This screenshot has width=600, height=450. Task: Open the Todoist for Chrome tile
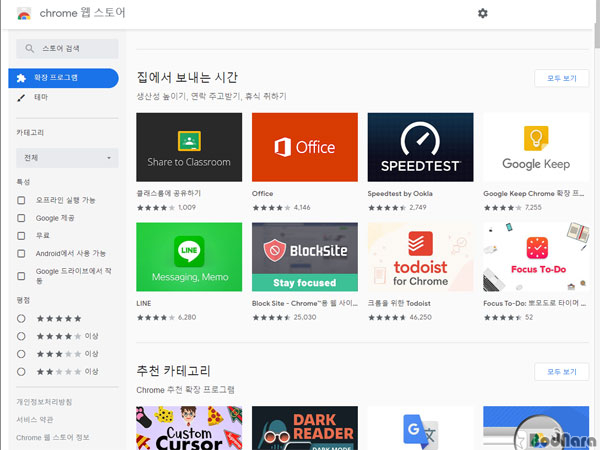tap(420, 256)
